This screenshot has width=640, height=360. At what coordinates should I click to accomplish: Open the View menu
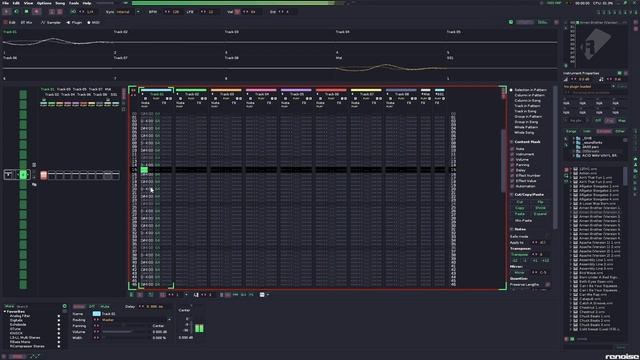[x=28, y=3]
